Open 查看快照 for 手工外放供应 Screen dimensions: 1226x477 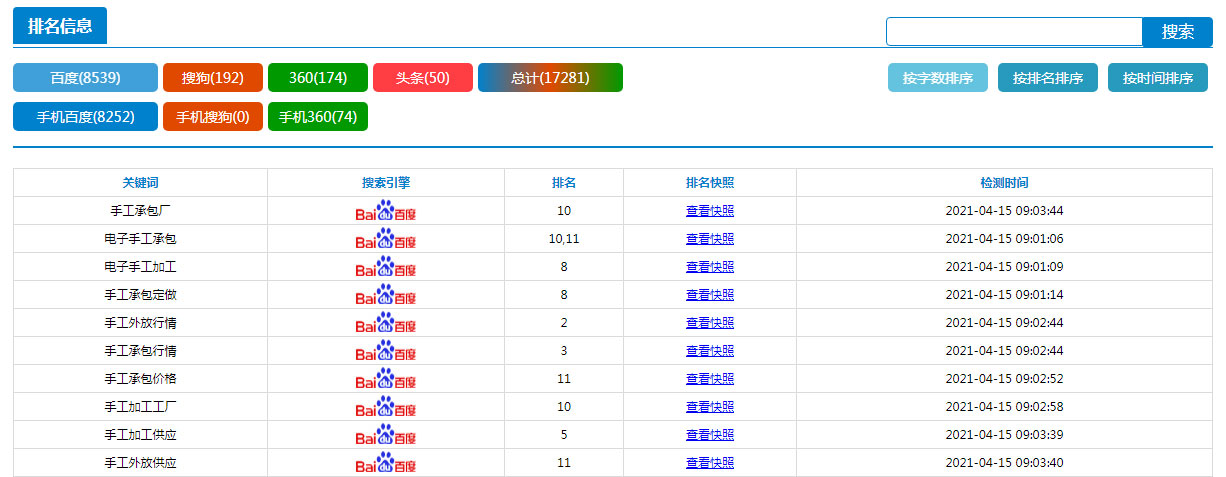coord(710,463)
